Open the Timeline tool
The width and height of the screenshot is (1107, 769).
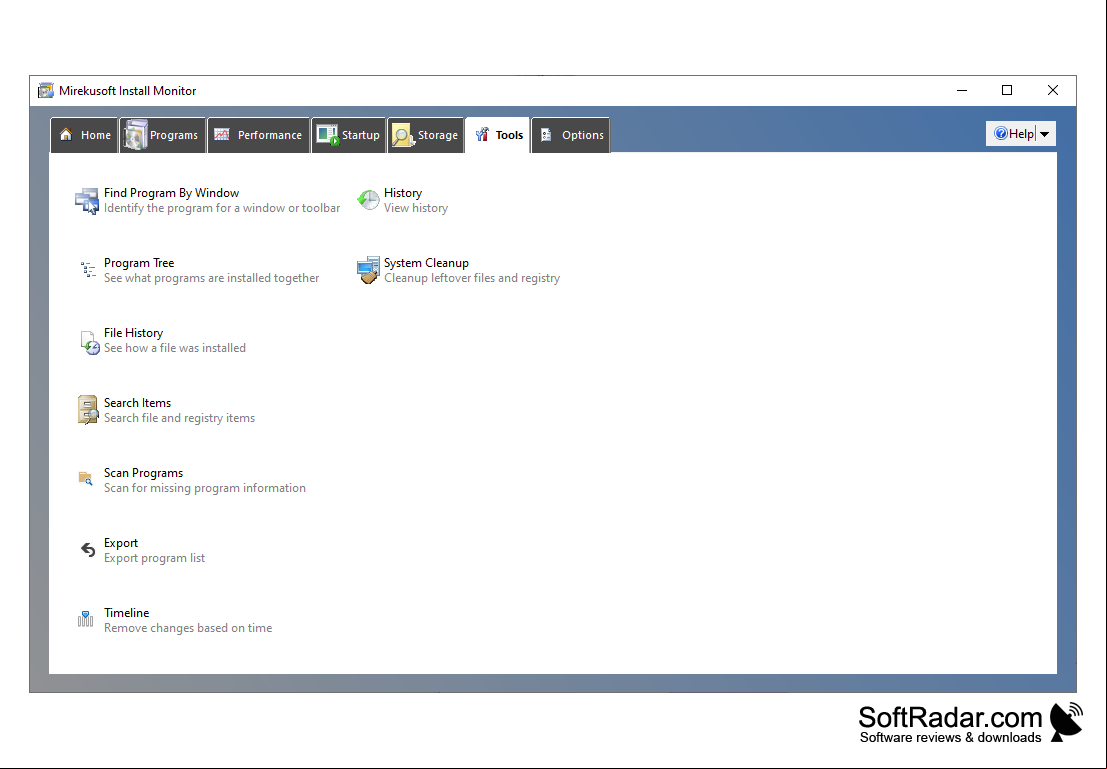click(126, 612)
